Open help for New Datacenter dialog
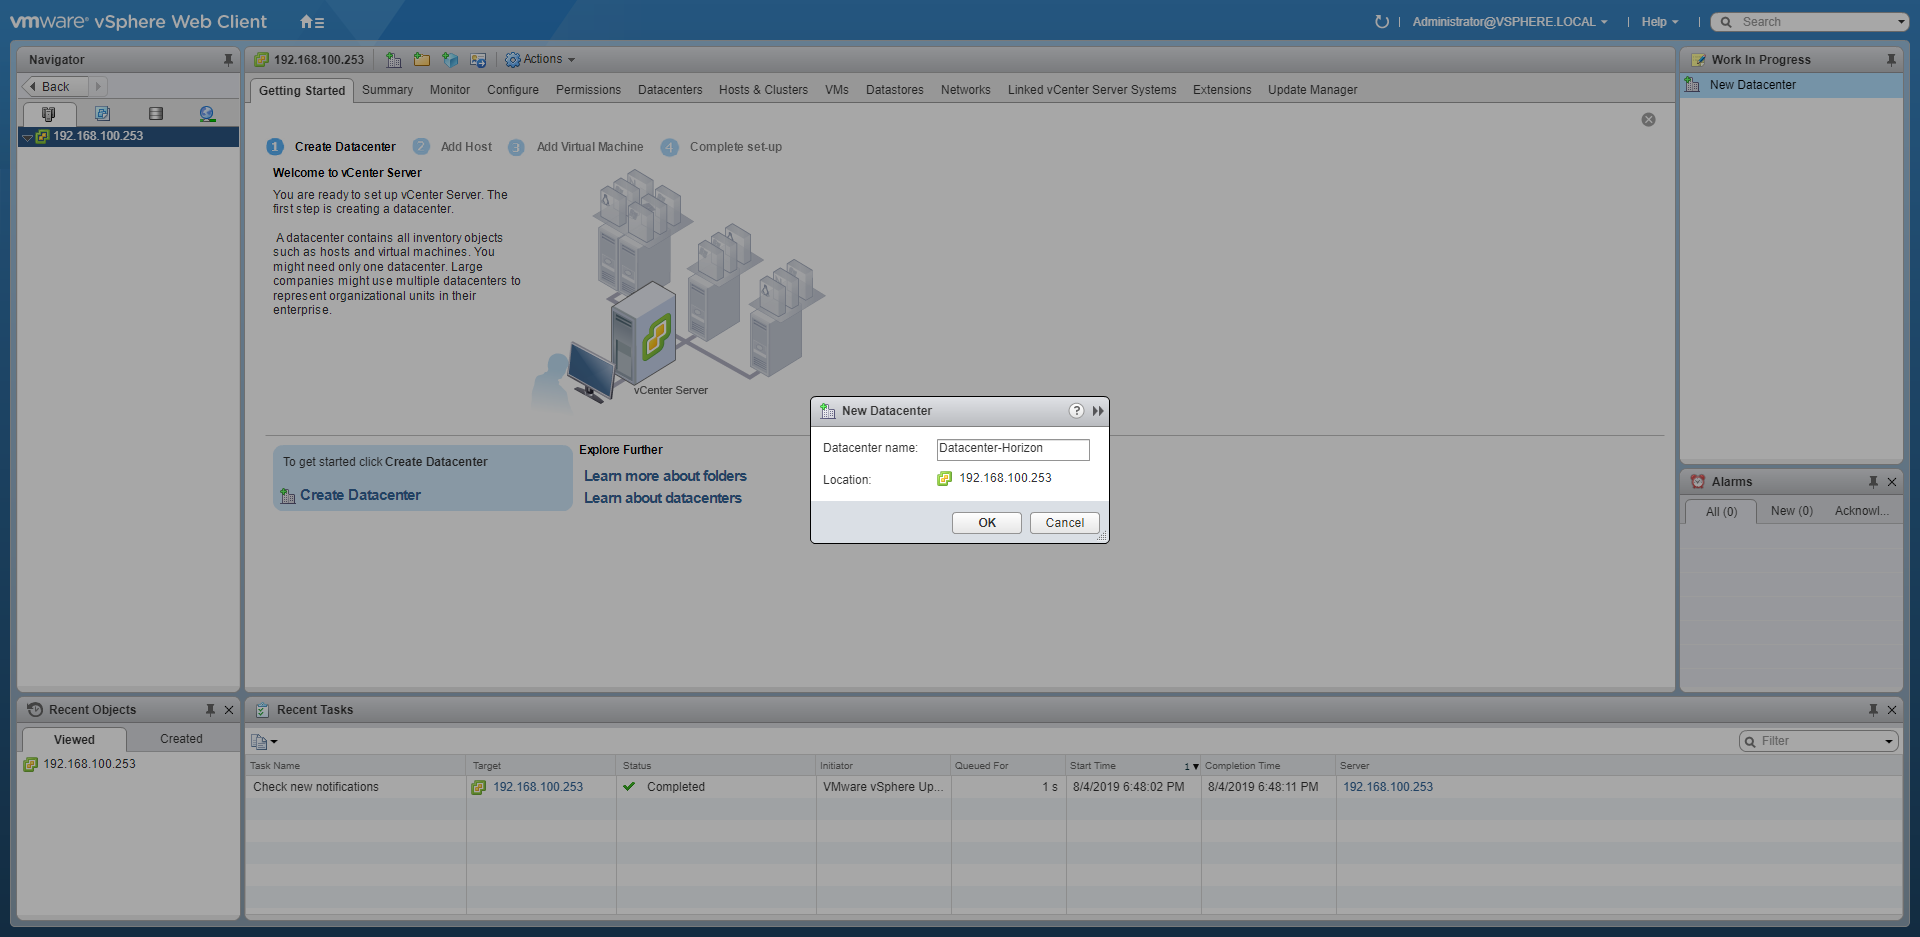This screenshot has height=937, width=1920. [x=1076, y=411]
